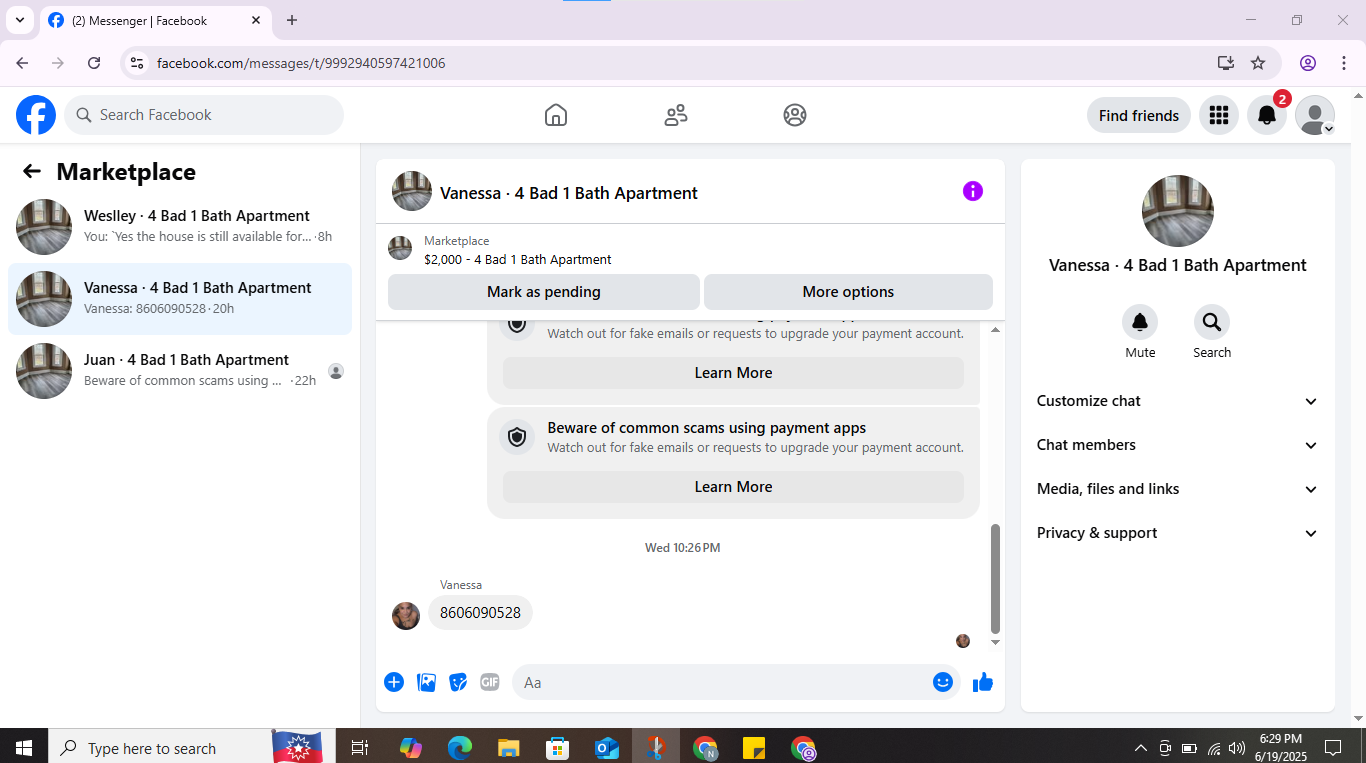Click the Mark as pending button
Screen dimensions: 1366x763
pyautogui.click(x=544, y=292)
